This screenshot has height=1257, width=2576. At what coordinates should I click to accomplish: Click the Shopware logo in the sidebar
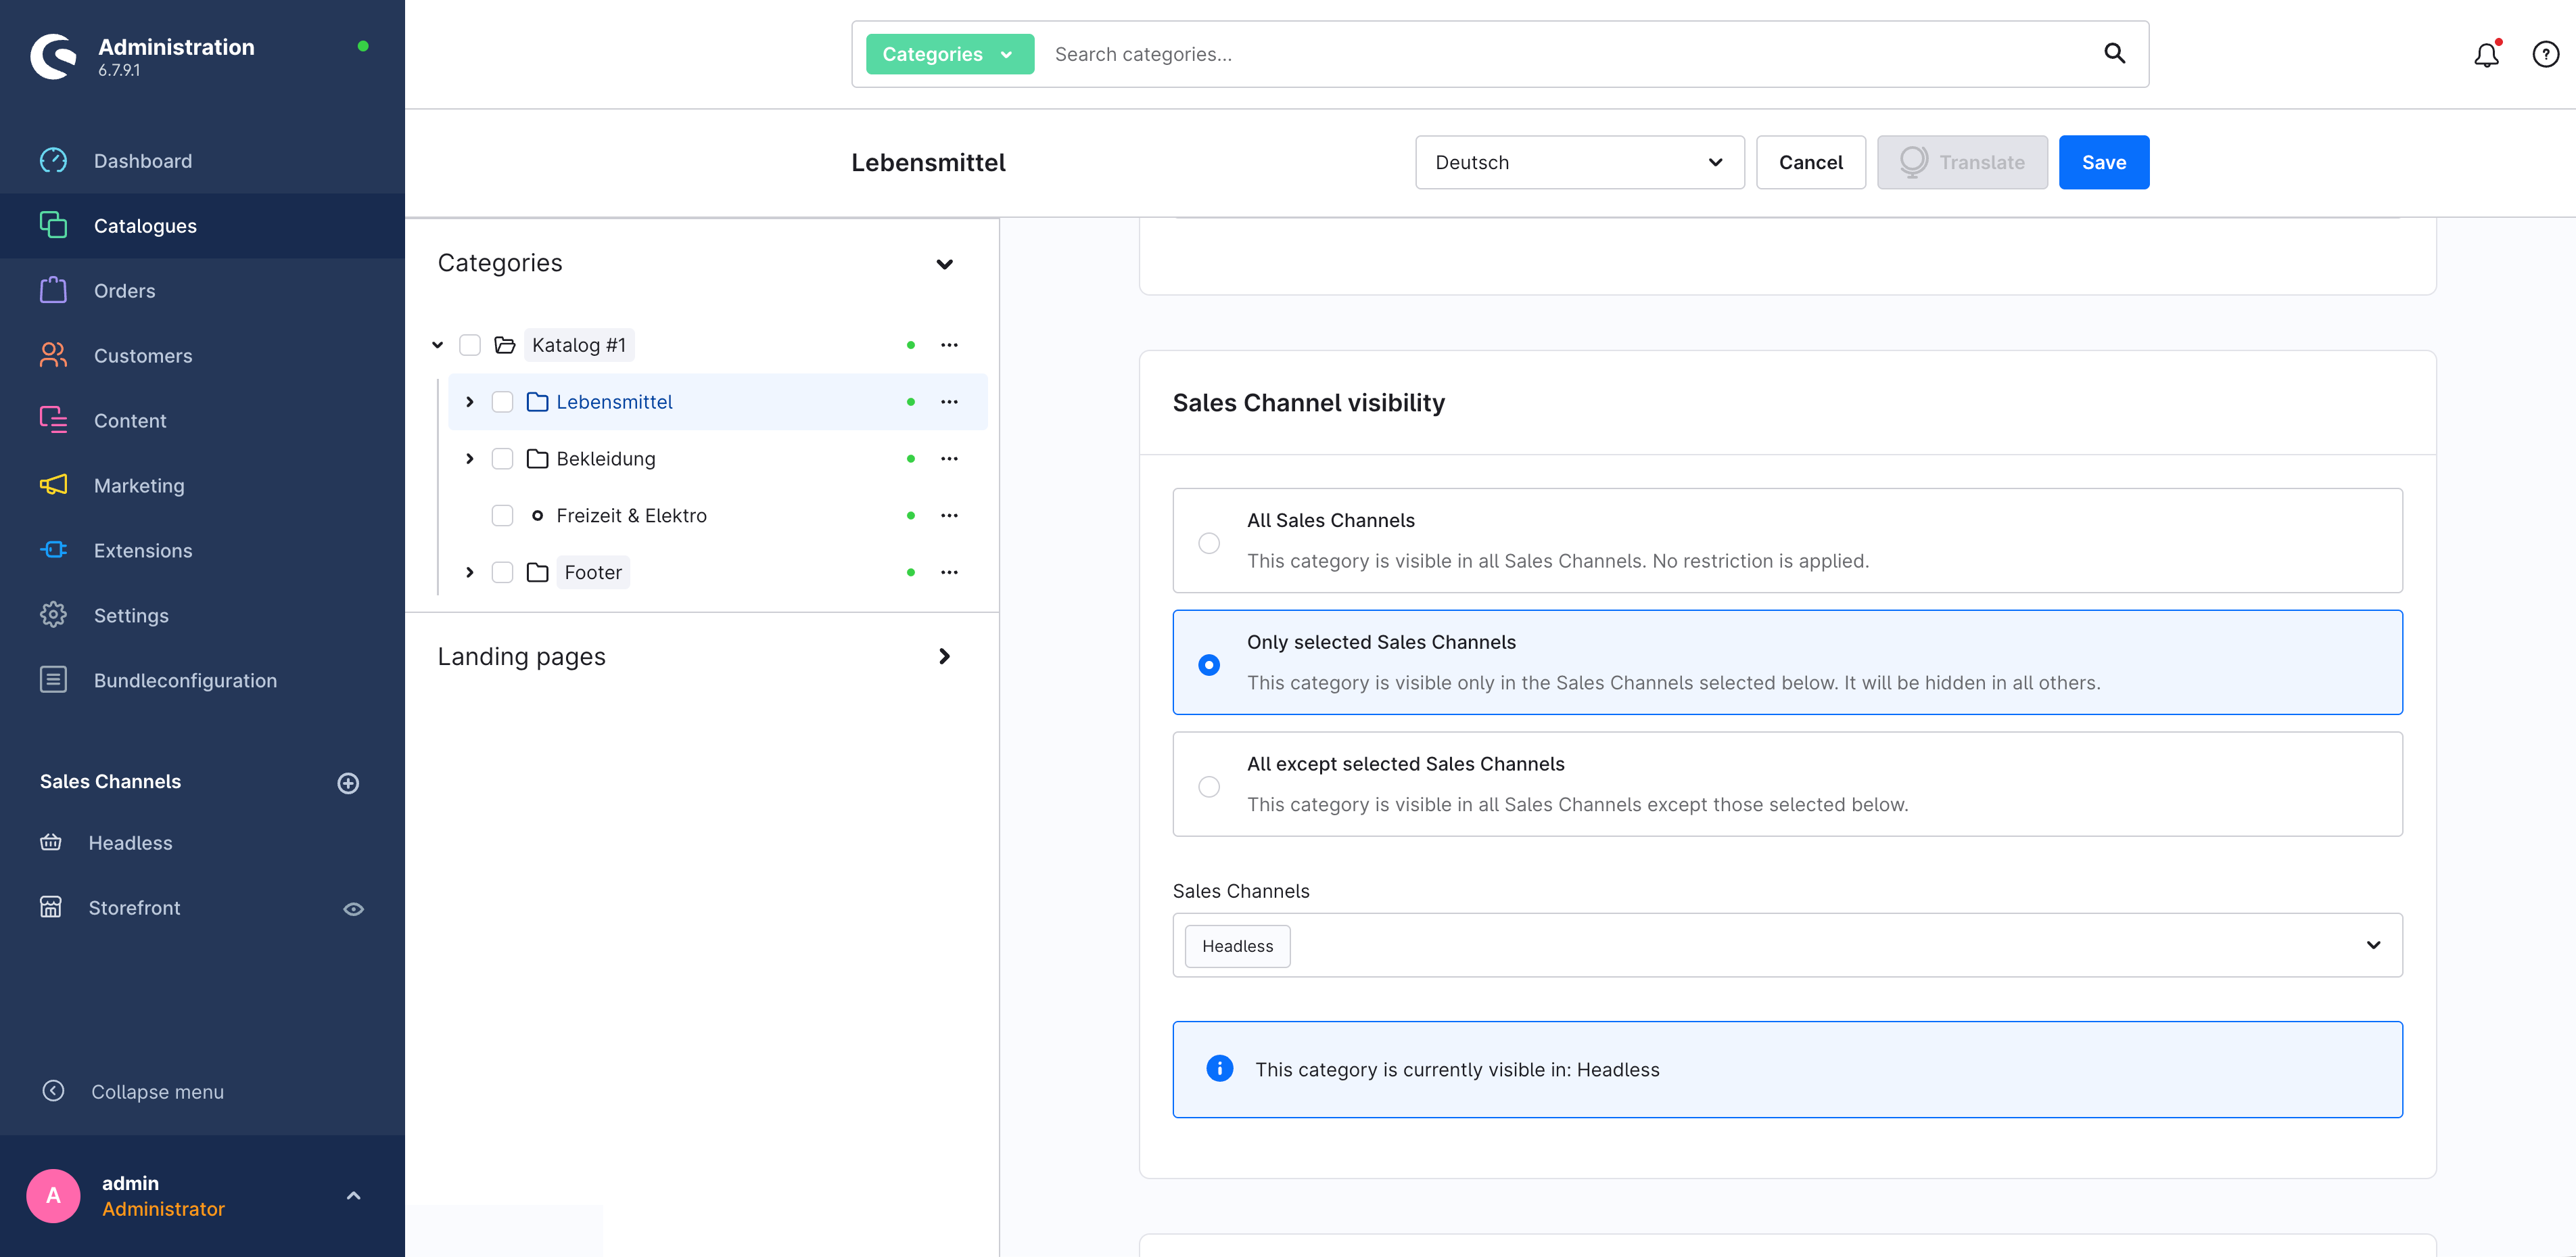[x=53, y=56]
